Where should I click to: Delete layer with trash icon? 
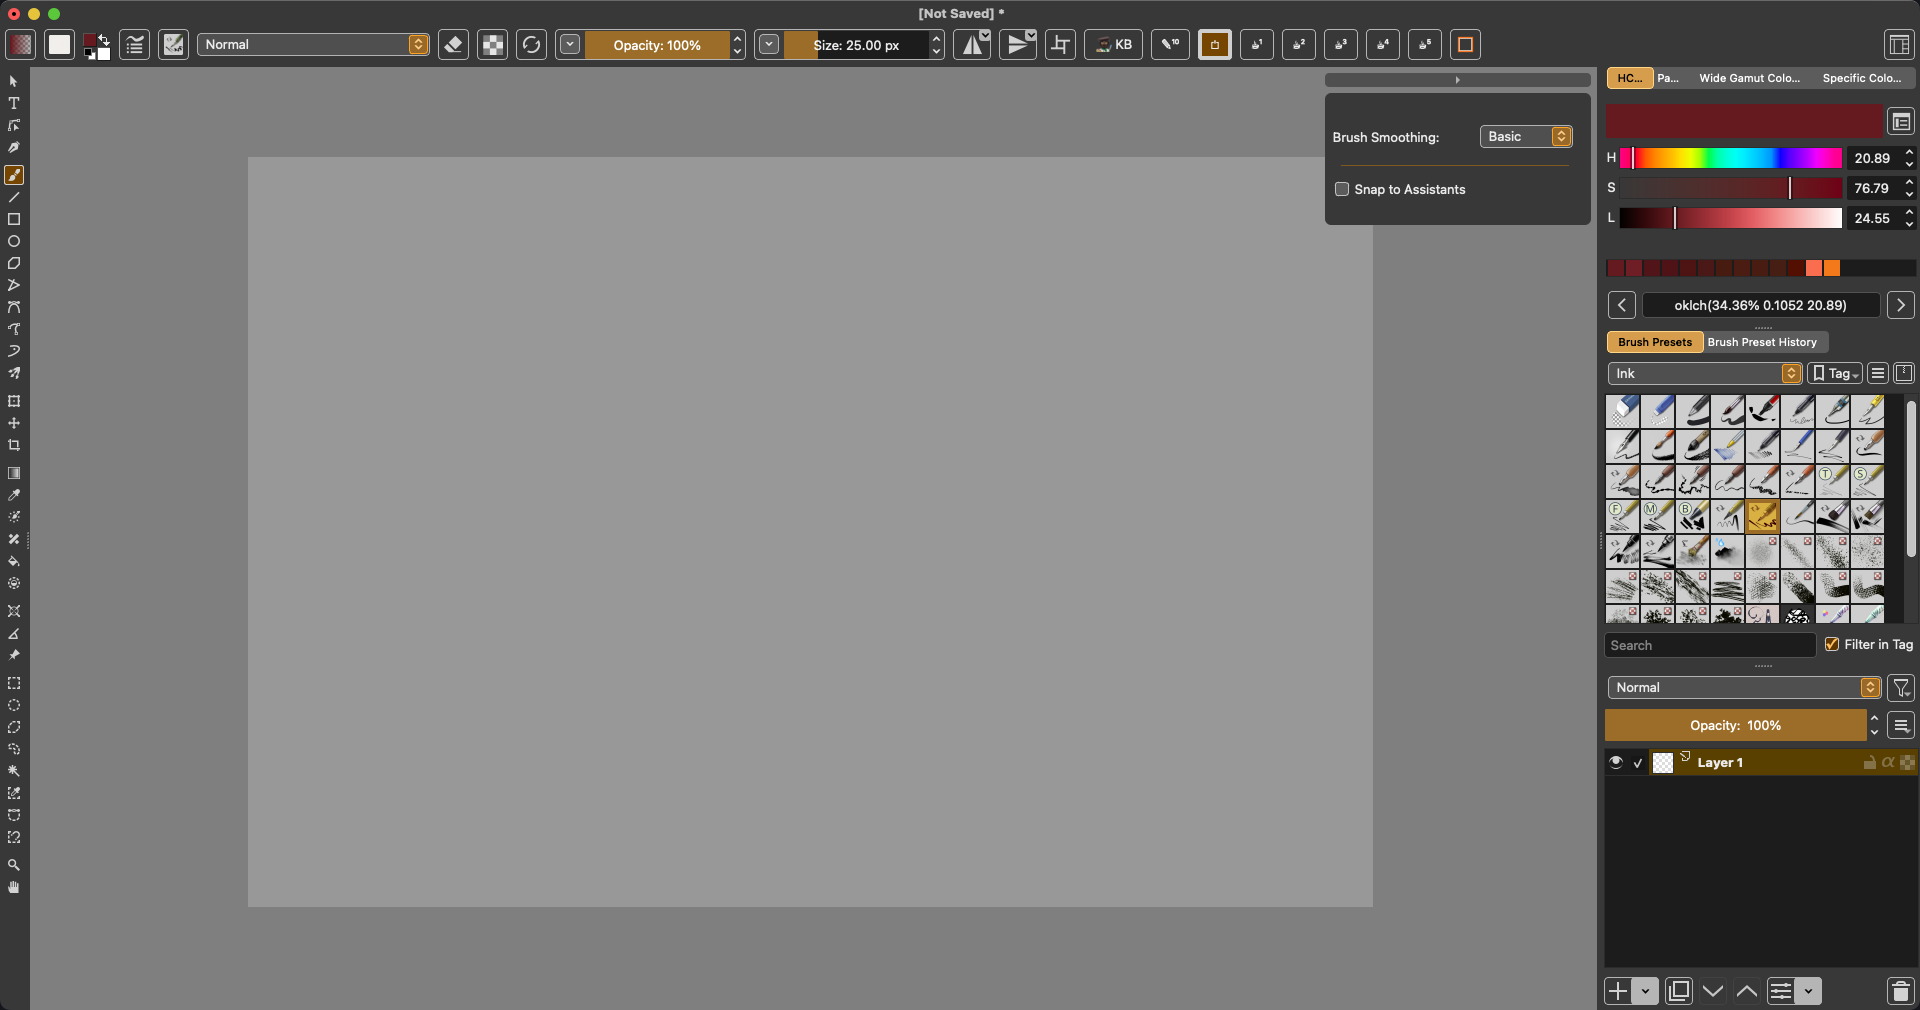tap(1900, 991)
